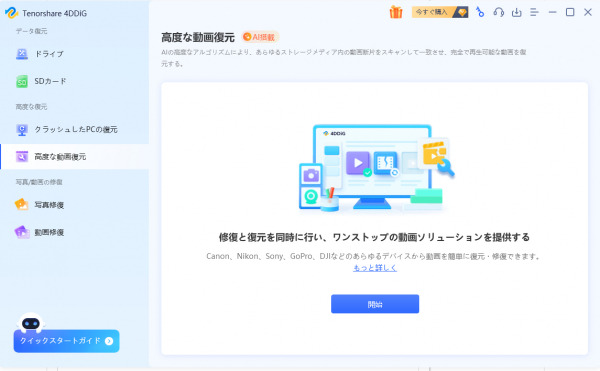Open the gift box promotion icon

[396, 12]
